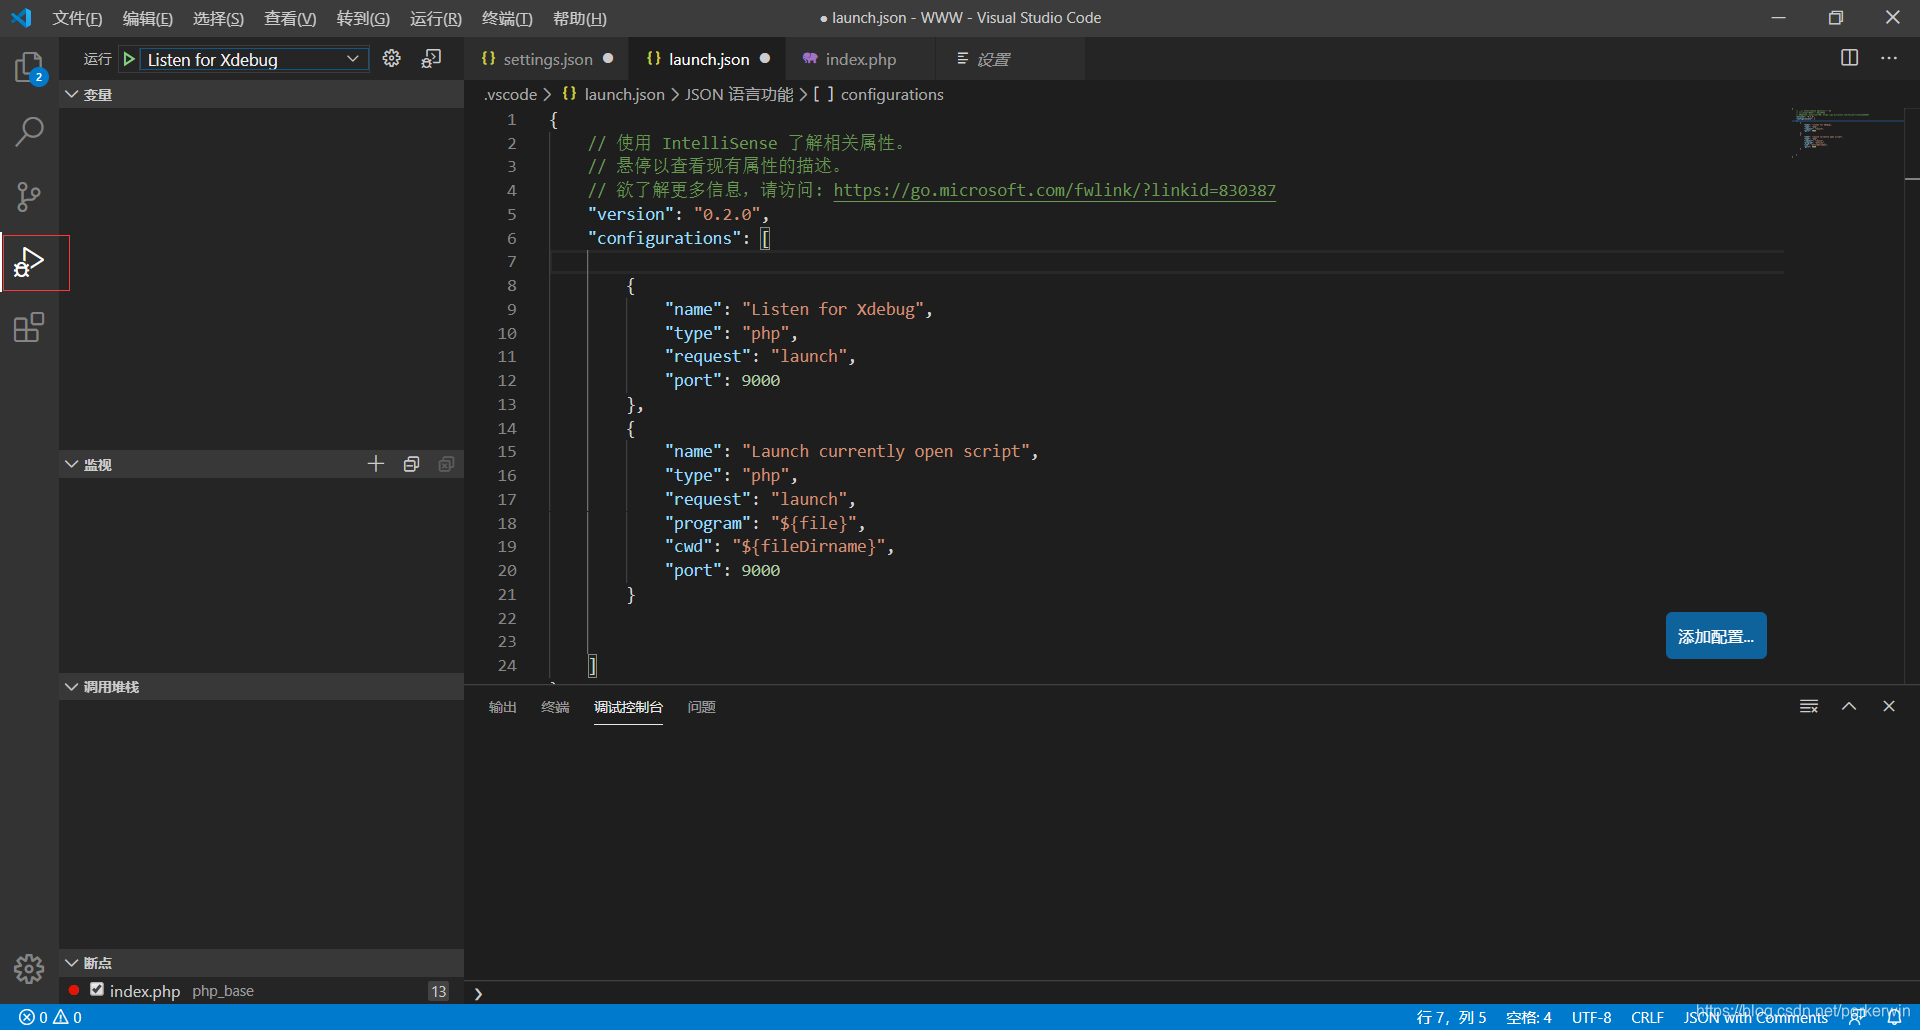This screenshot has width=1920, height=1030.
Task: Open the Manage gear at activity bar bottom
Action: coord(29,968)
